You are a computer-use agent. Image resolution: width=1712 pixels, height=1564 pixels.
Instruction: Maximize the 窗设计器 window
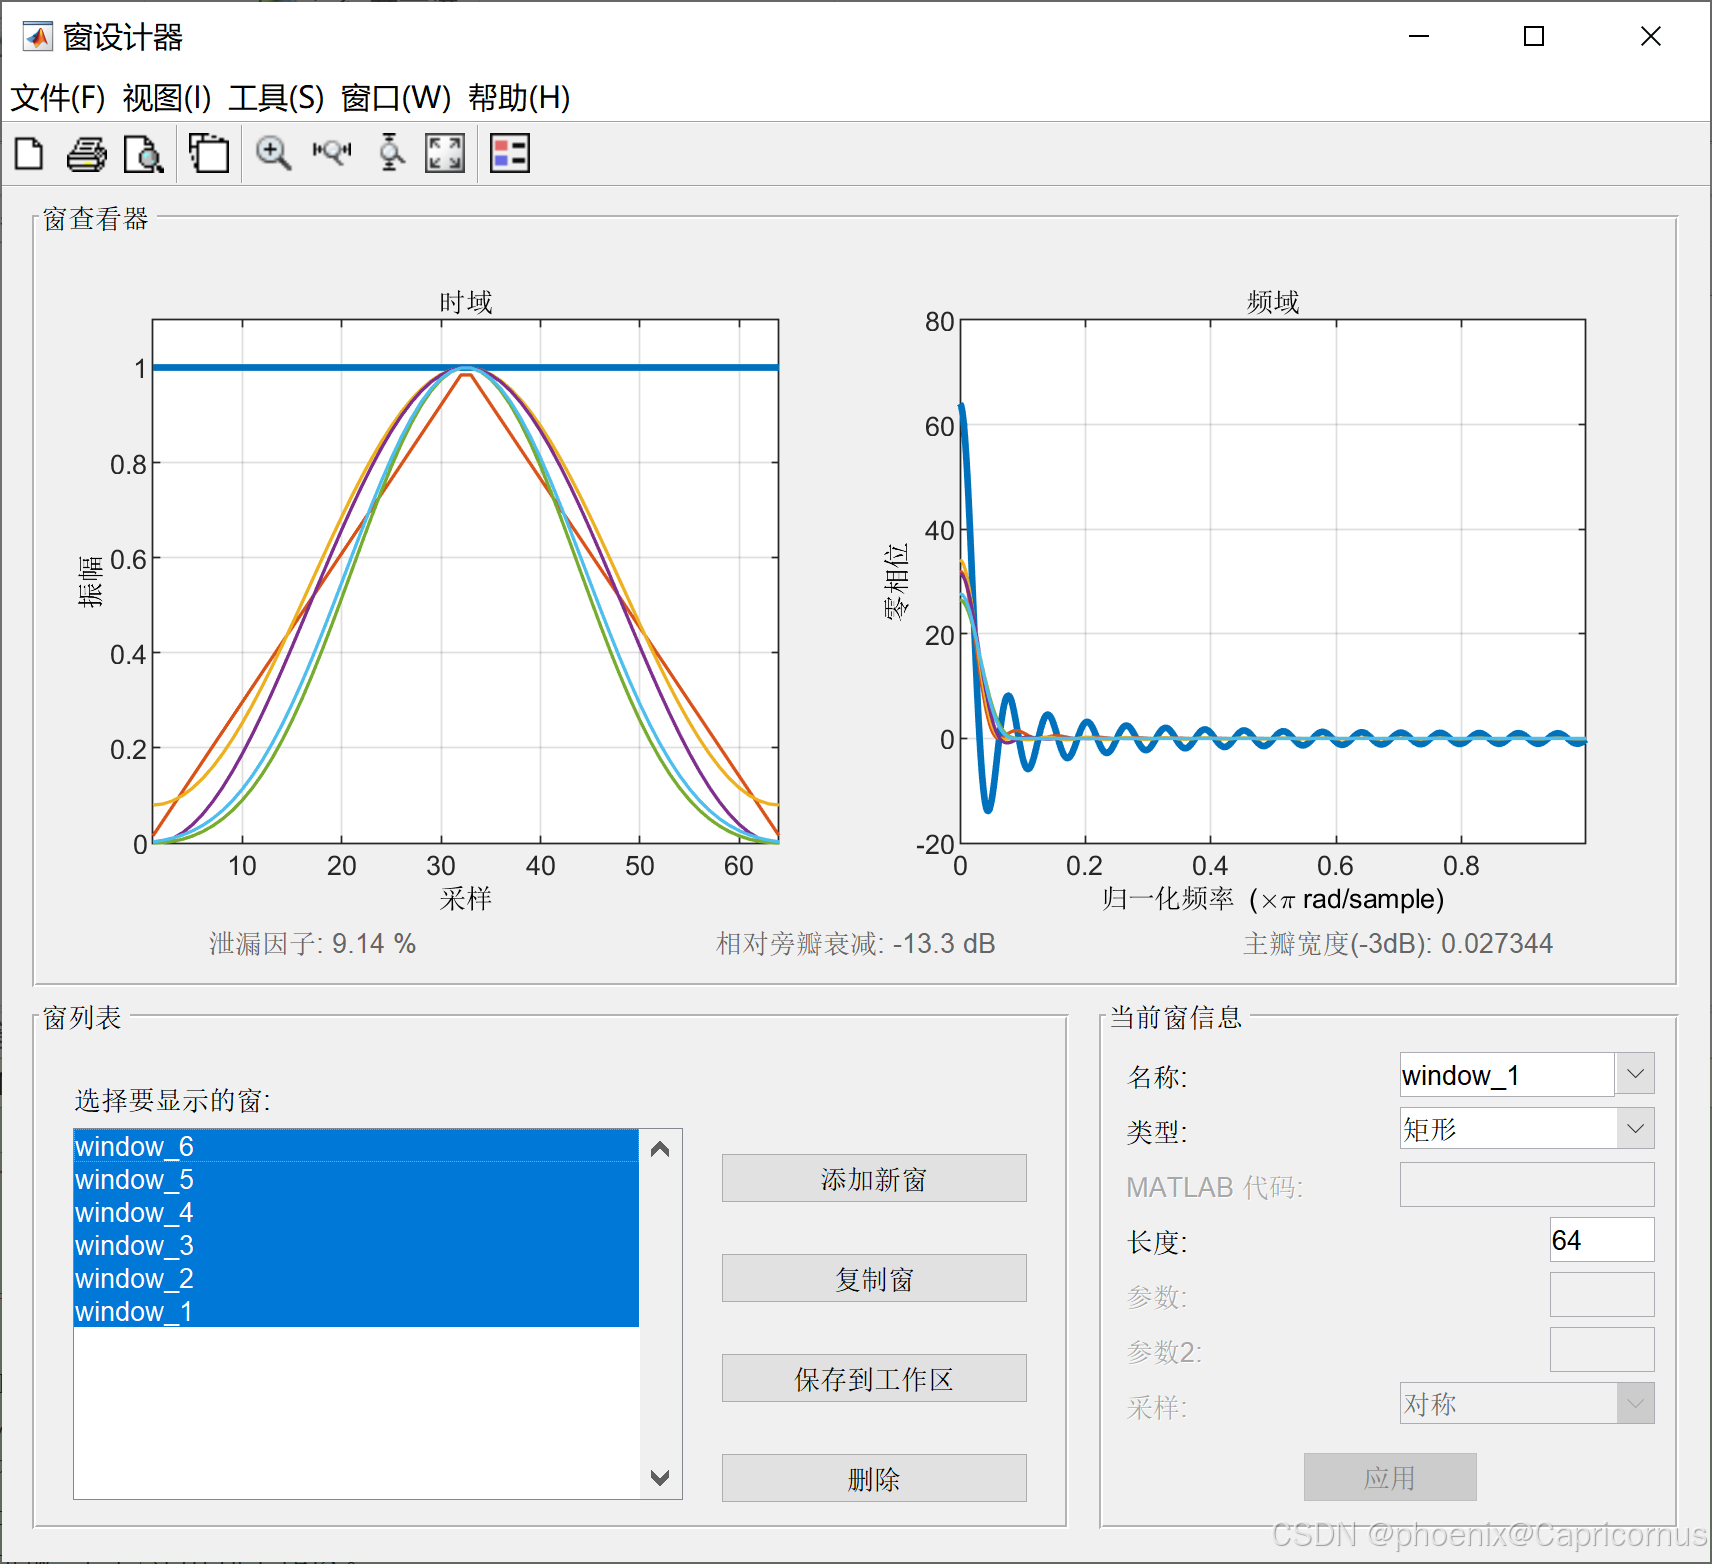pos(1534,37)
